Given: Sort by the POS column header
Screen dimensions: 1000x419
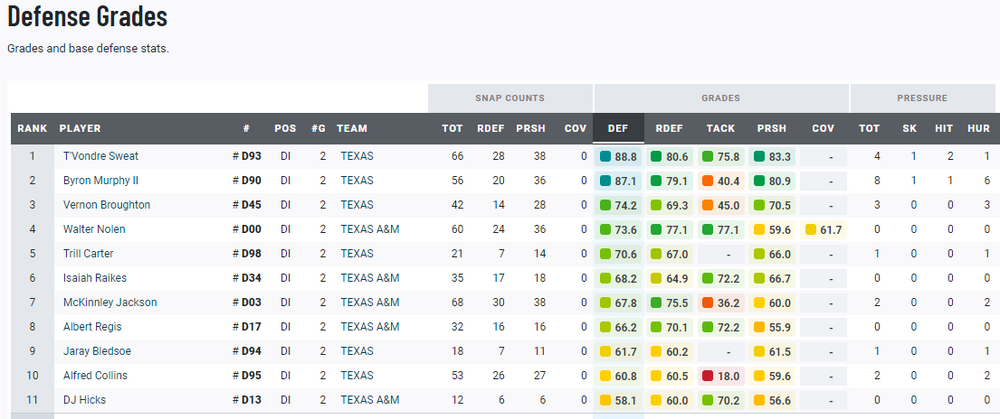Looking at the screenshot, I should 285,129.
